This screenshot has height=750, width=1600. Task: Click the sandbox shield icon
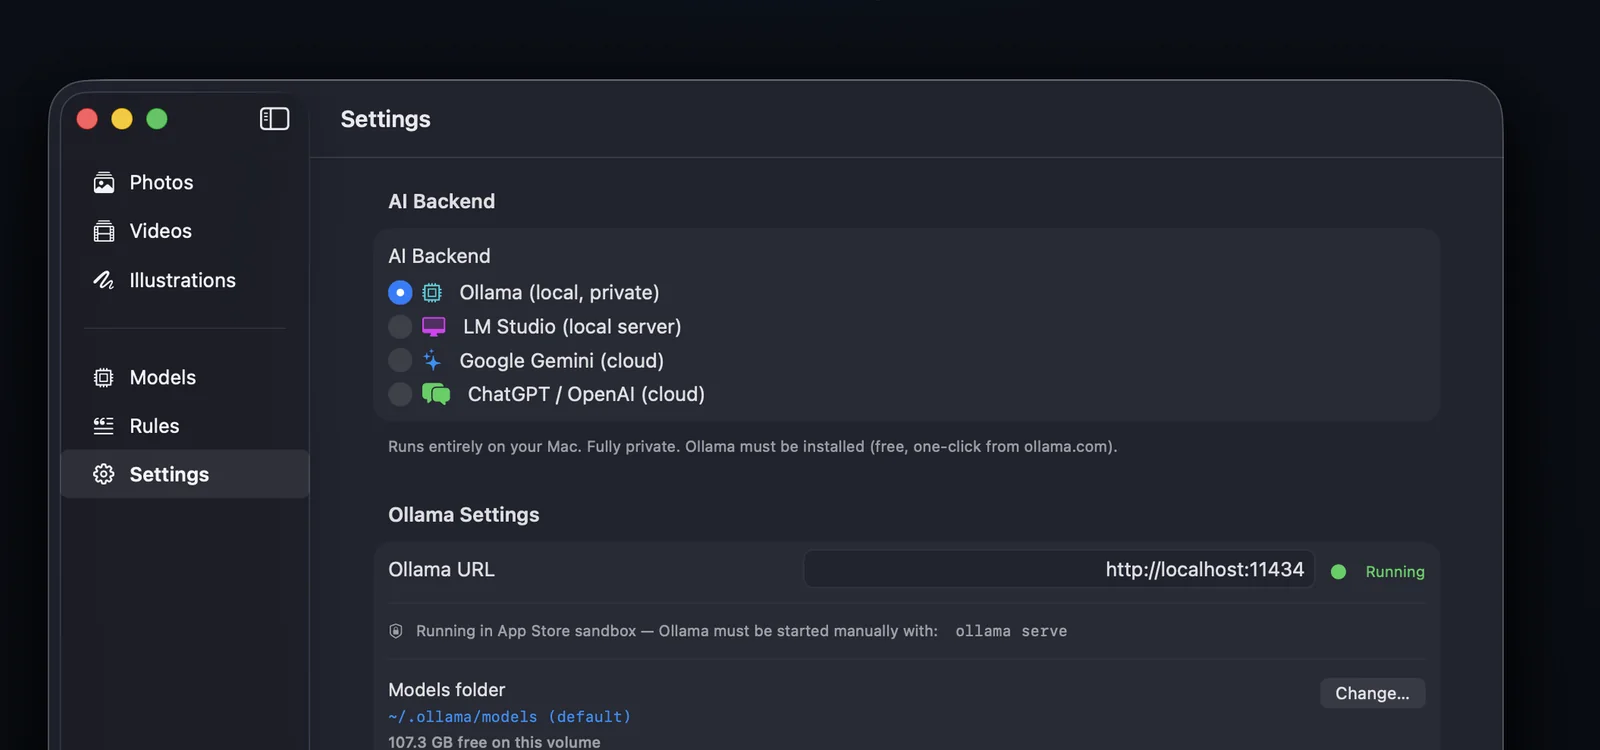(396, 631)
